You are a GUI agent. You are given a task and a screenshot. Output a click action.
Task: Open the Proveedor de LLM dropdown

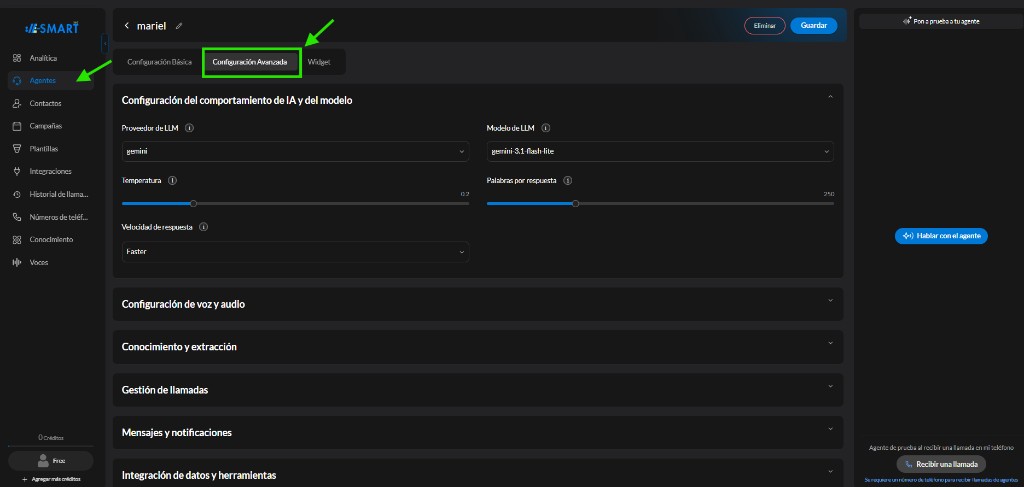[x=295, y=151]
